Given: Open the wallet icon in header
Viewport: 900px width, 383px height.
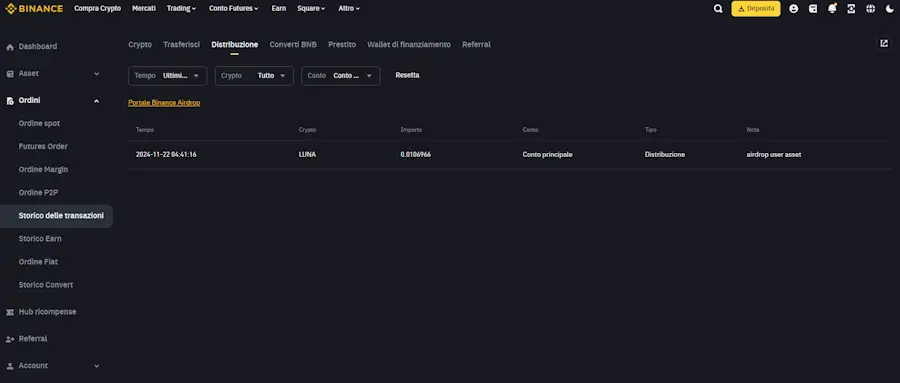Looking at the screenshot, I should click(x=813, y=9).
